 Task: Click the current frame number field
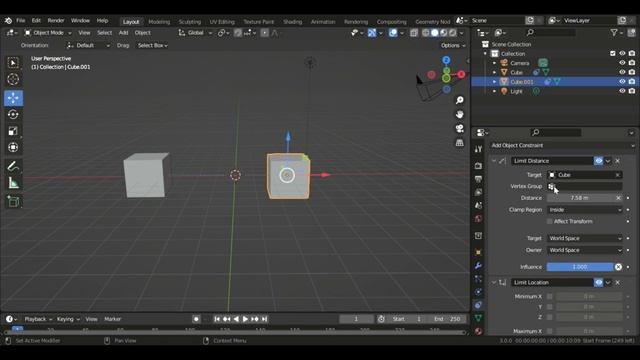coord(356,319)
